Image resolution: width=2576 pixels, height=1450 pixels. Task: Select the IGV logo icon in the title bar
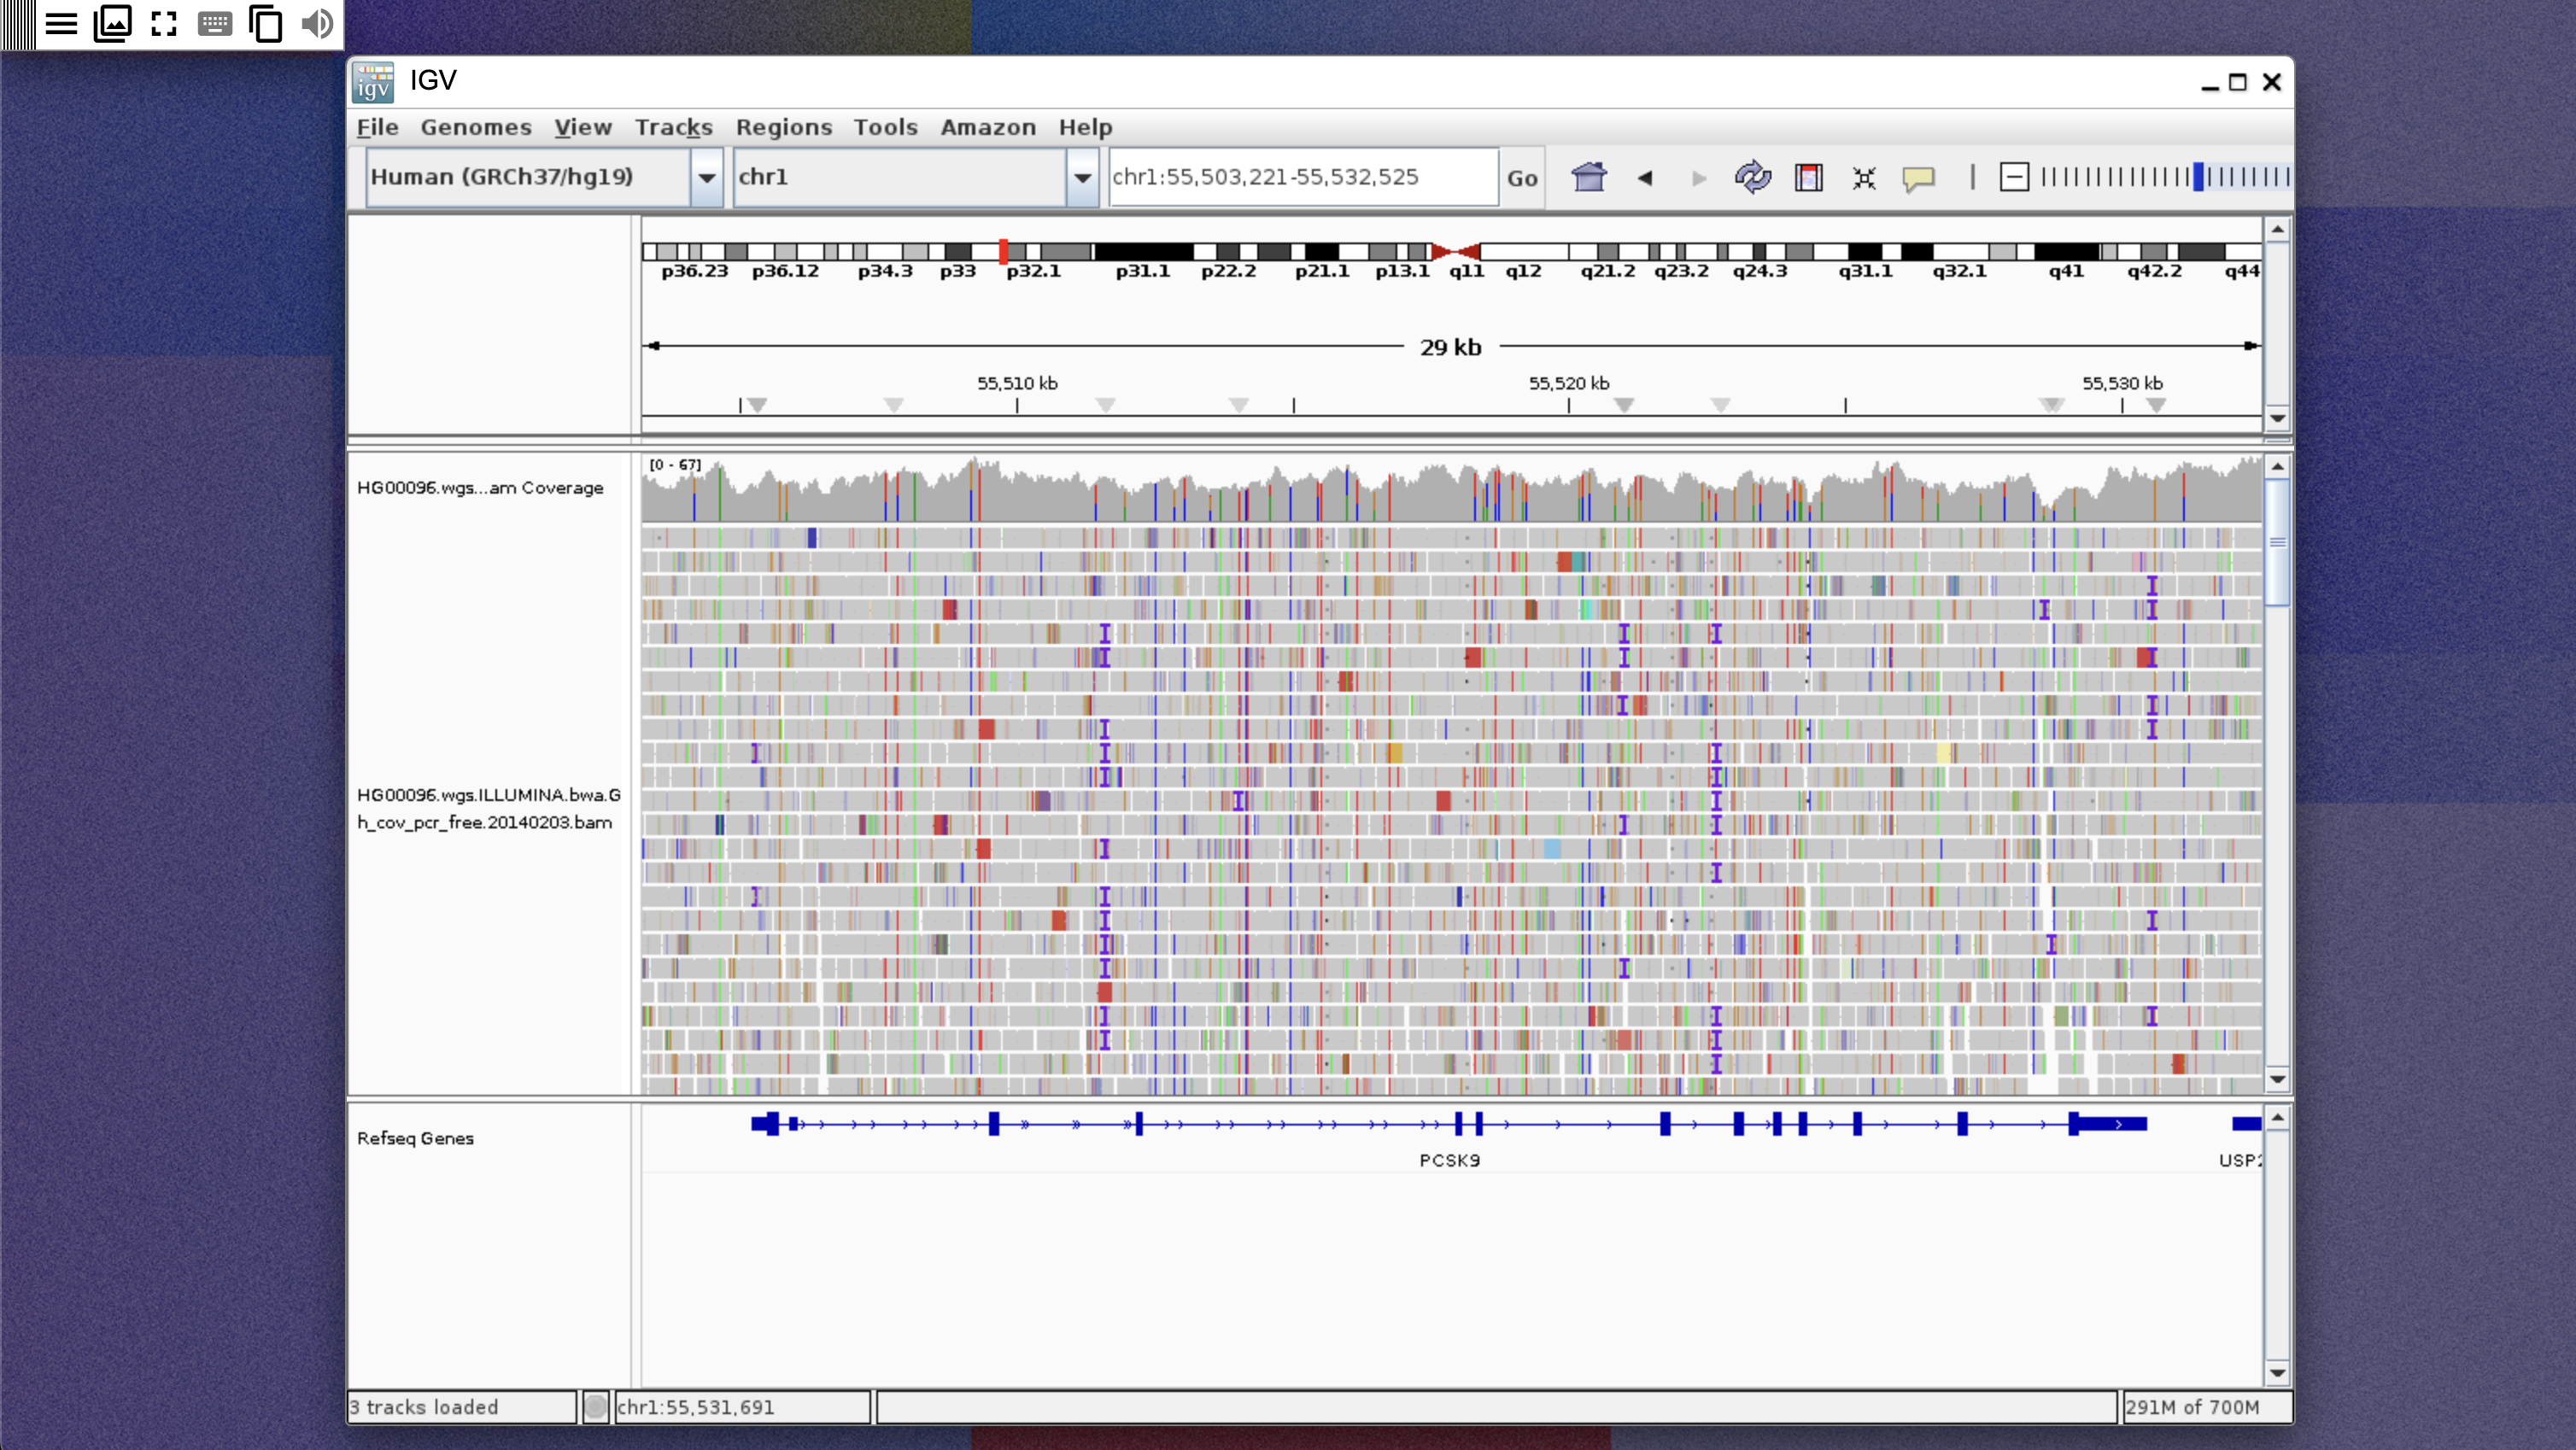(x=372, y=81)
